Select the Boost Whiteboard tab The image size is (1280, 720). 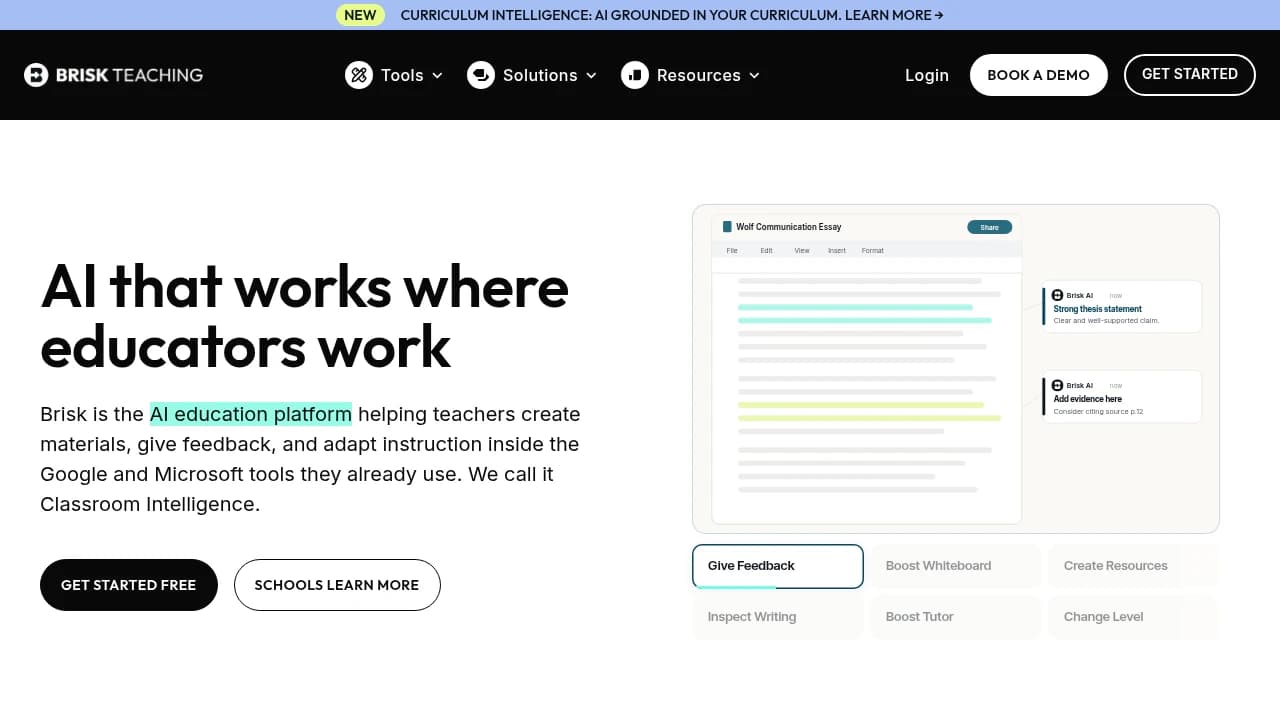click(x=956, y=566)
